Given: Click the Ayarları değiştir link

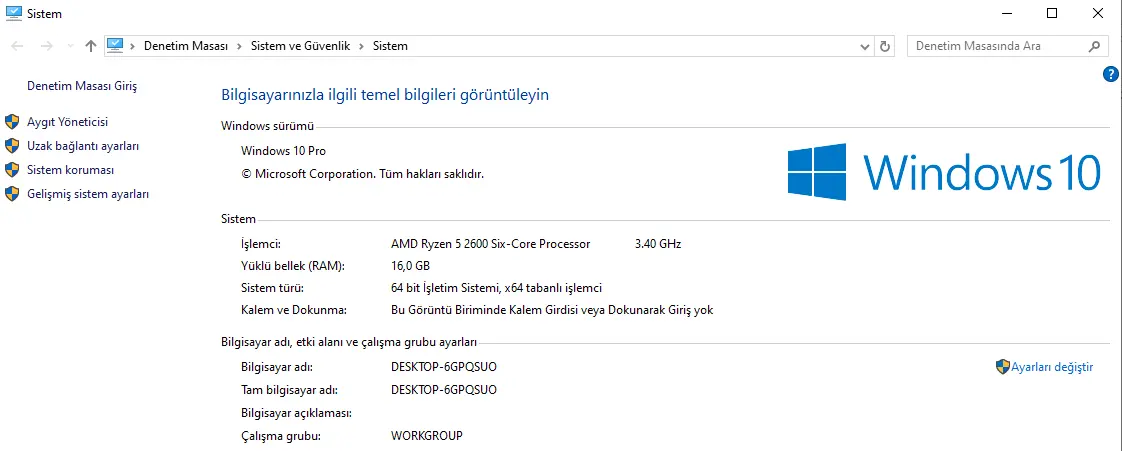Looking at the screenshot, I should point(1052,367).
